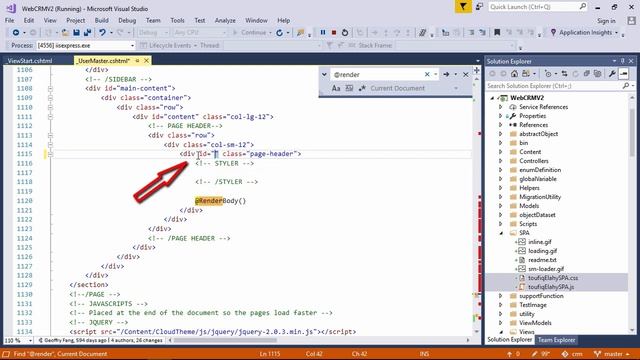Viewport: 640px width, 360px height.
Task: Expand the Replace mode chevron in Find
Action: coord(324,74)
